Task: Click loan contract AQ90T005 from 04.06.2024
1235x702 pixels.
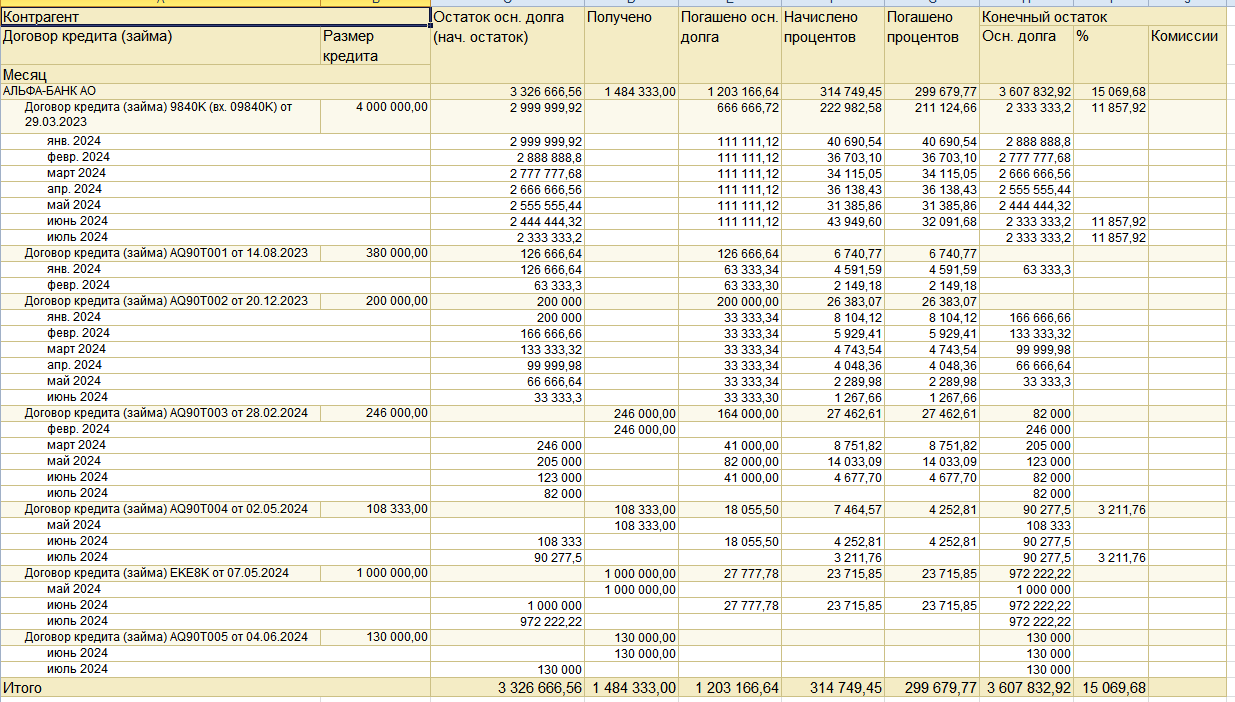Action: (x=166, y=637)
